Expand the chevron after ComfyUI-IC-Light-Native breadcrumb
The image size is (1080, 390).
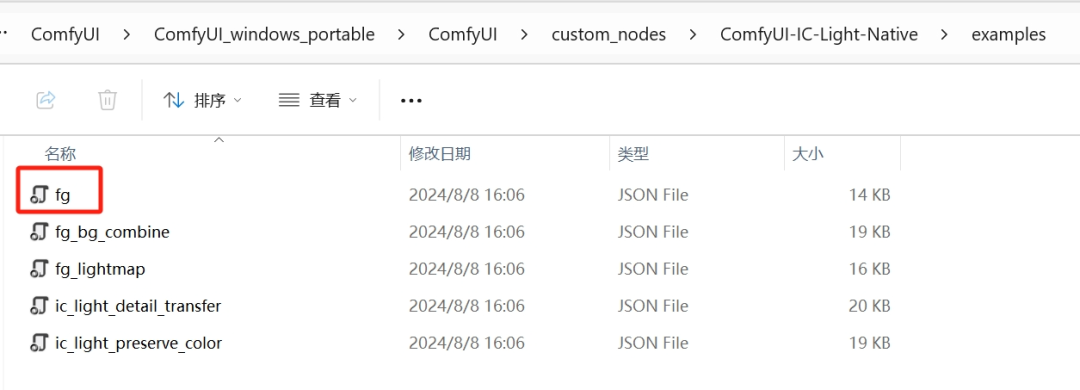tap(944, 34)
